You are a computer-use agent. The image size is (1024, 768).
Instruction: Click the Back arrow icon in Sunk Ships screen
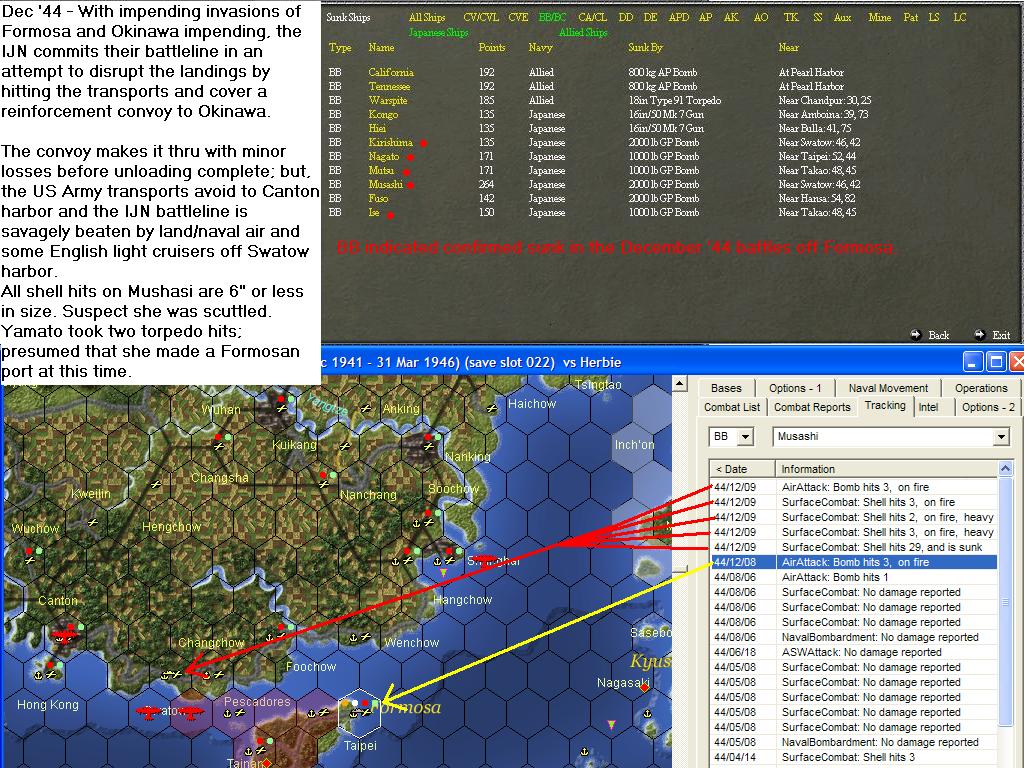pyautogui.click(x=916, y=334)
